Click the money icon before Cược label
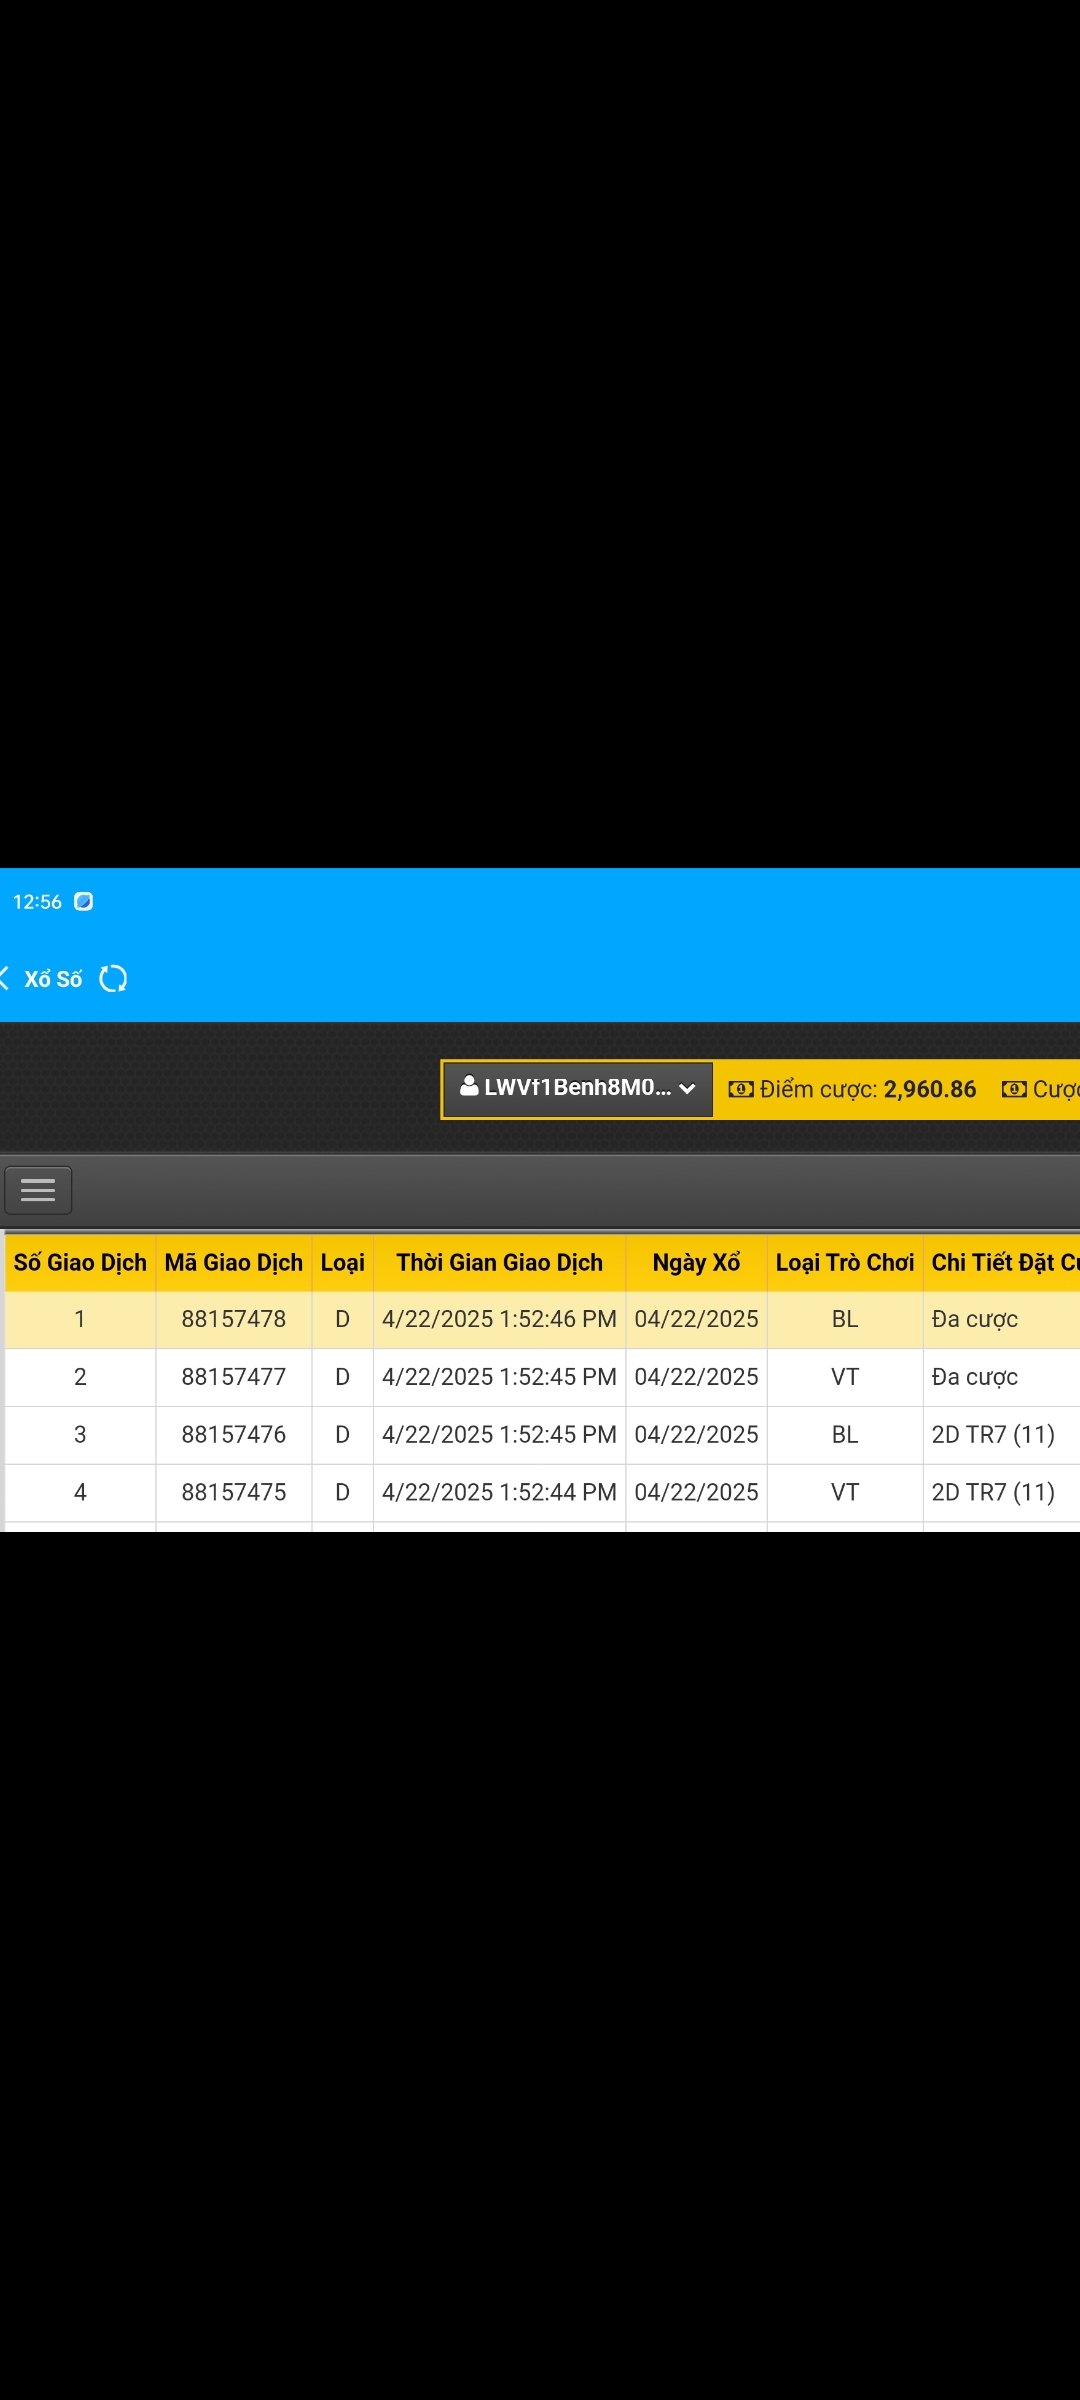The width and height of the screenshot is (1080, 2400). click(1014, 1089)
